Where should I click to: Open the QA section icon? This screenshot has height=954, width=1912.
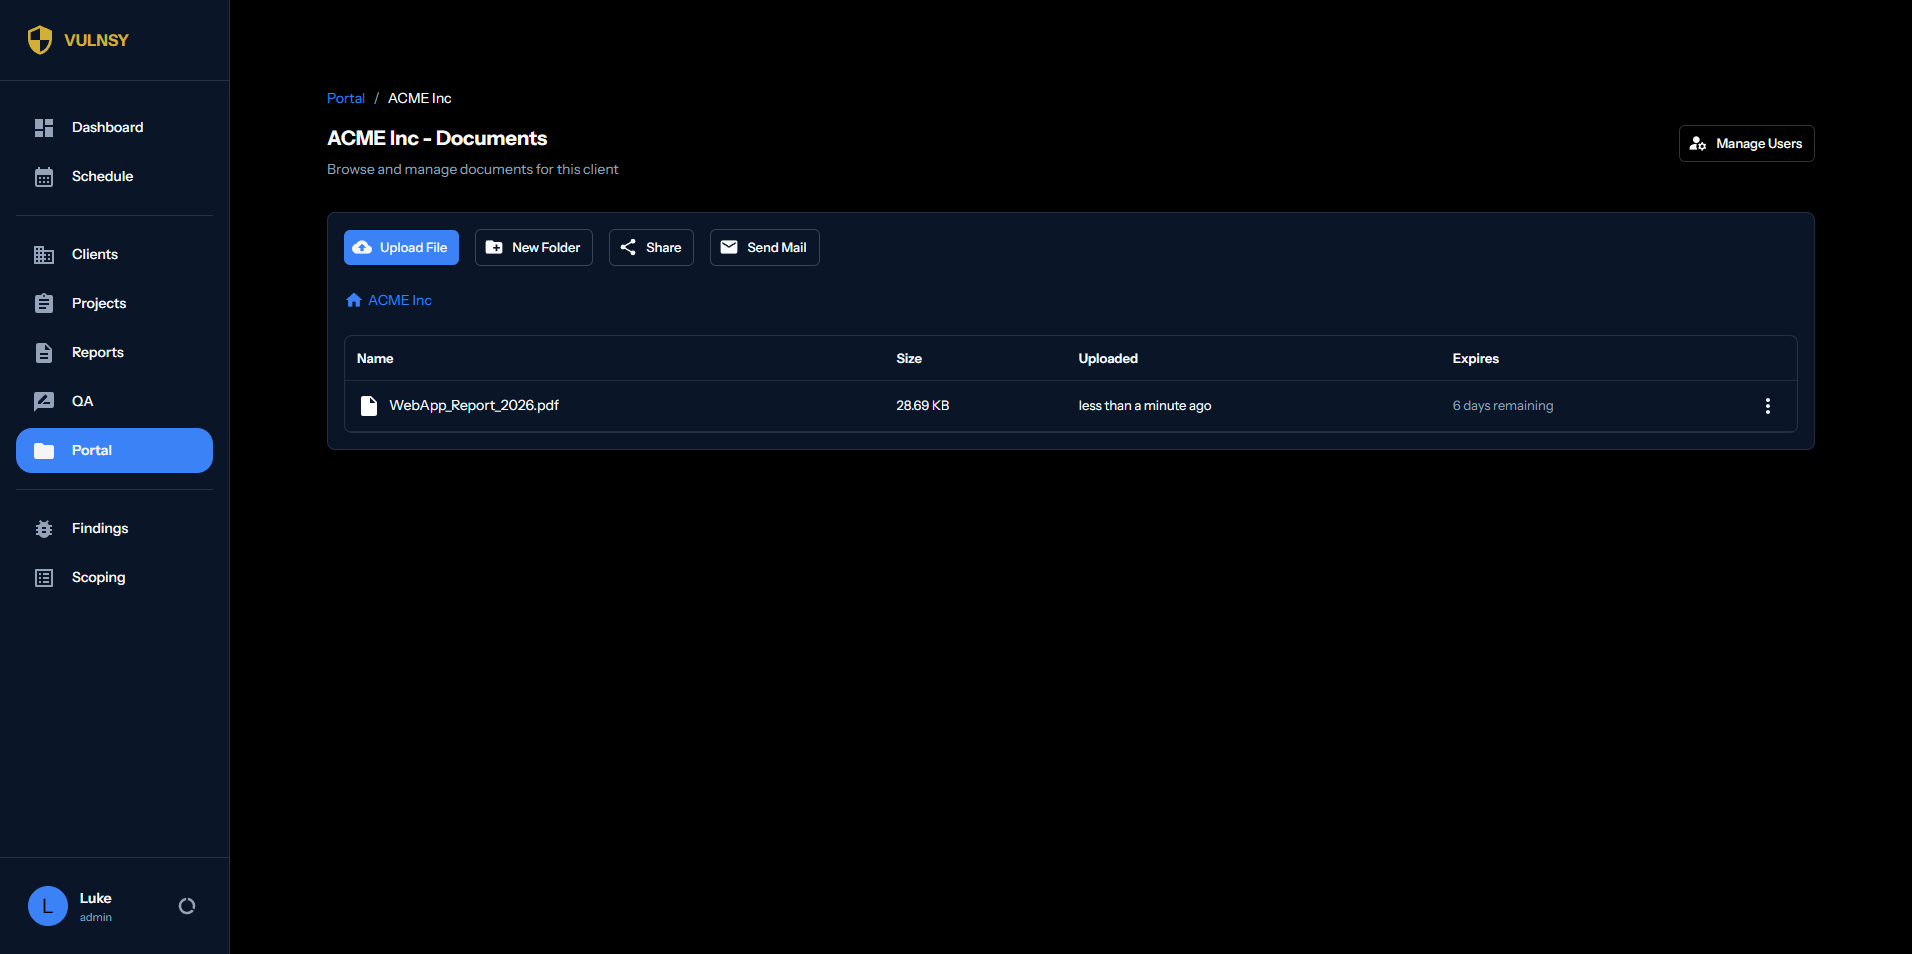[x=44, y=401]
